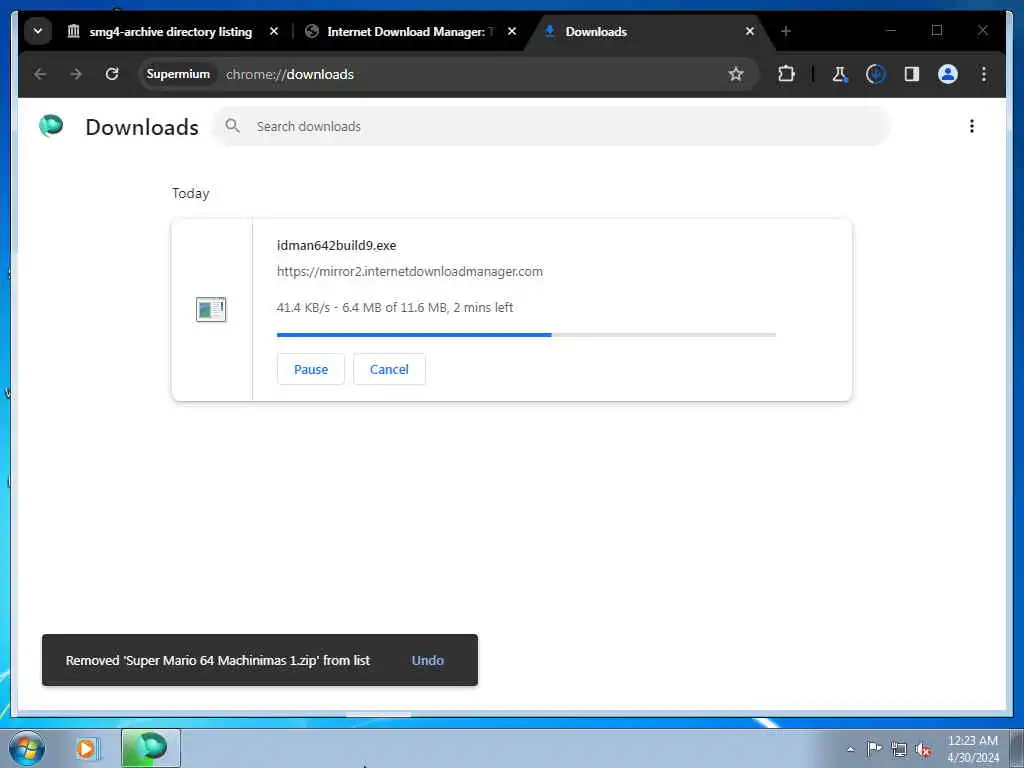Click the search magnifier icon
Viewport: 1024px width, 768px height.
(232, 126)
